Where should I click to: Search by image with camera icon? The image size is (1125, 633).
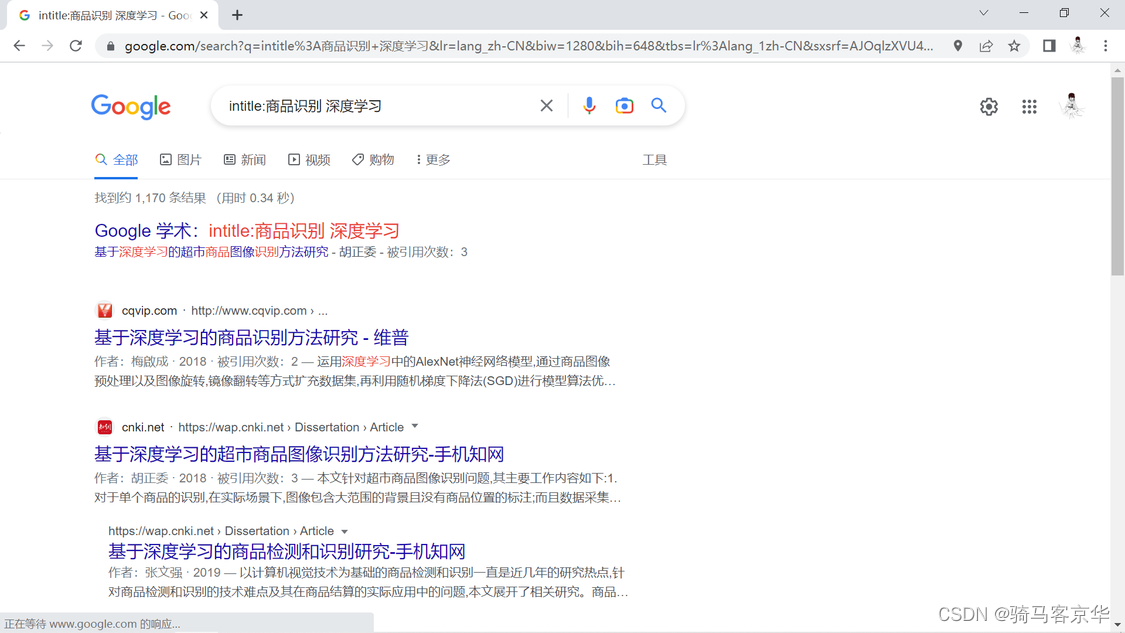624,106
